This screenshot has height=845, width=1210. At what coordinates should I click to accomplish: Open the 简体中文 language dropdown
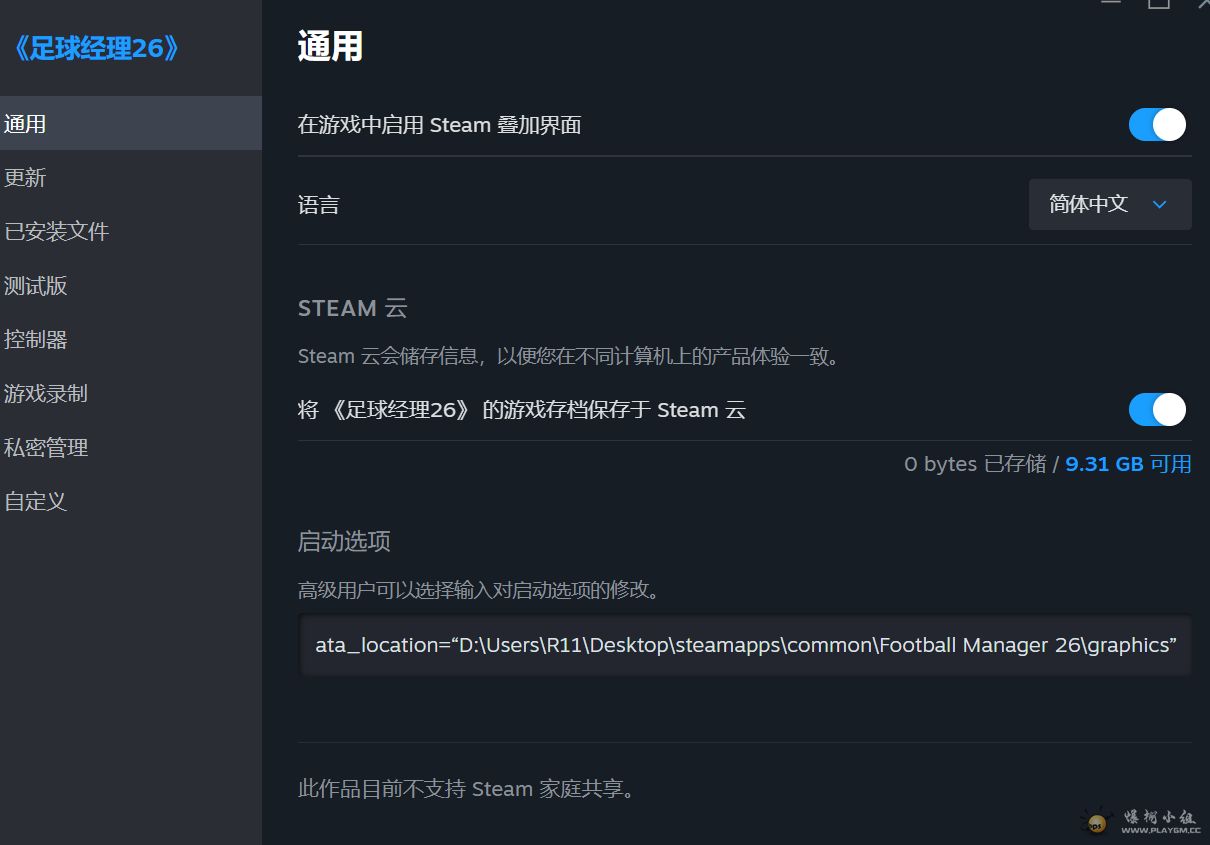pos(1110,204)
